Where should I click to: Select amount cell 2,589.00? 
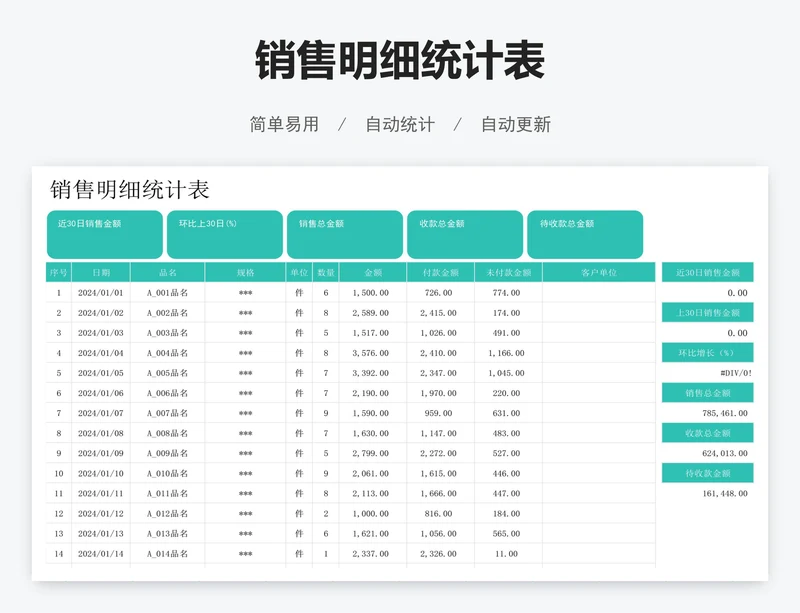click(x=371, y=313)
